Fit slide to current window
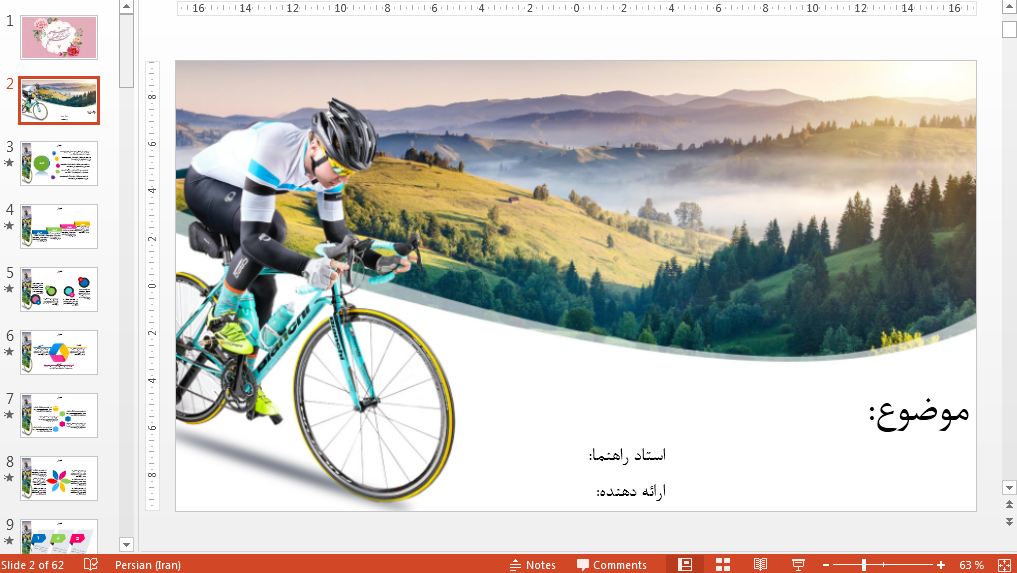Screen dimensions: 1017x573 tap(1002, 565)
